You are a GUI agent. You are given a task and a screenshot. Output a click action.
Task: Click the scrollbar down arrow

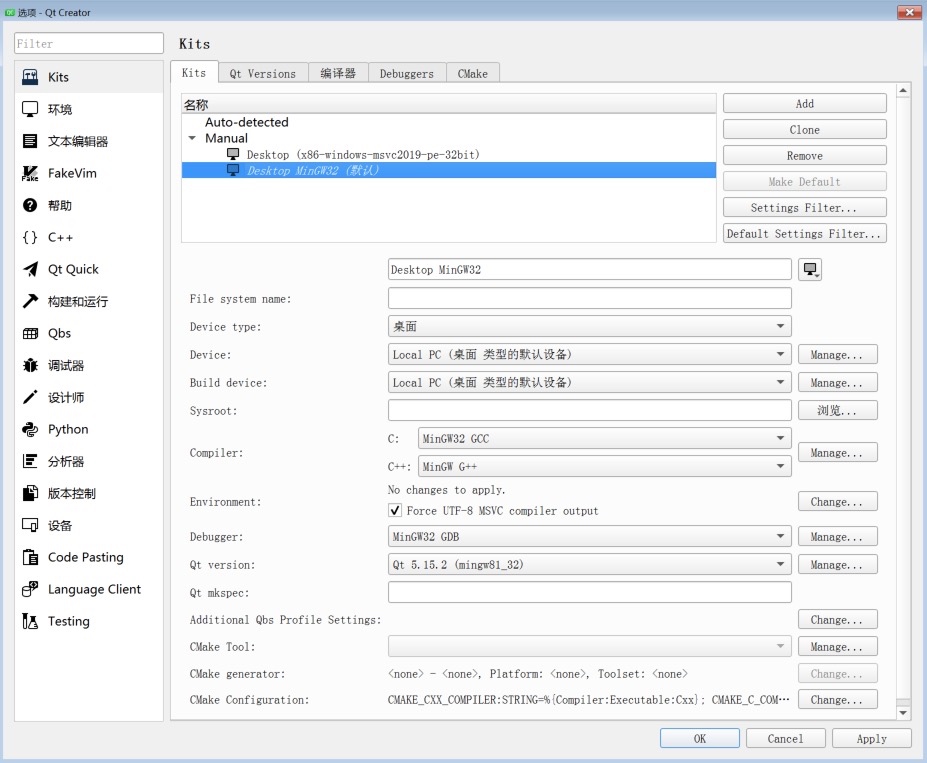pyautogui.click(x=903, y=713)
